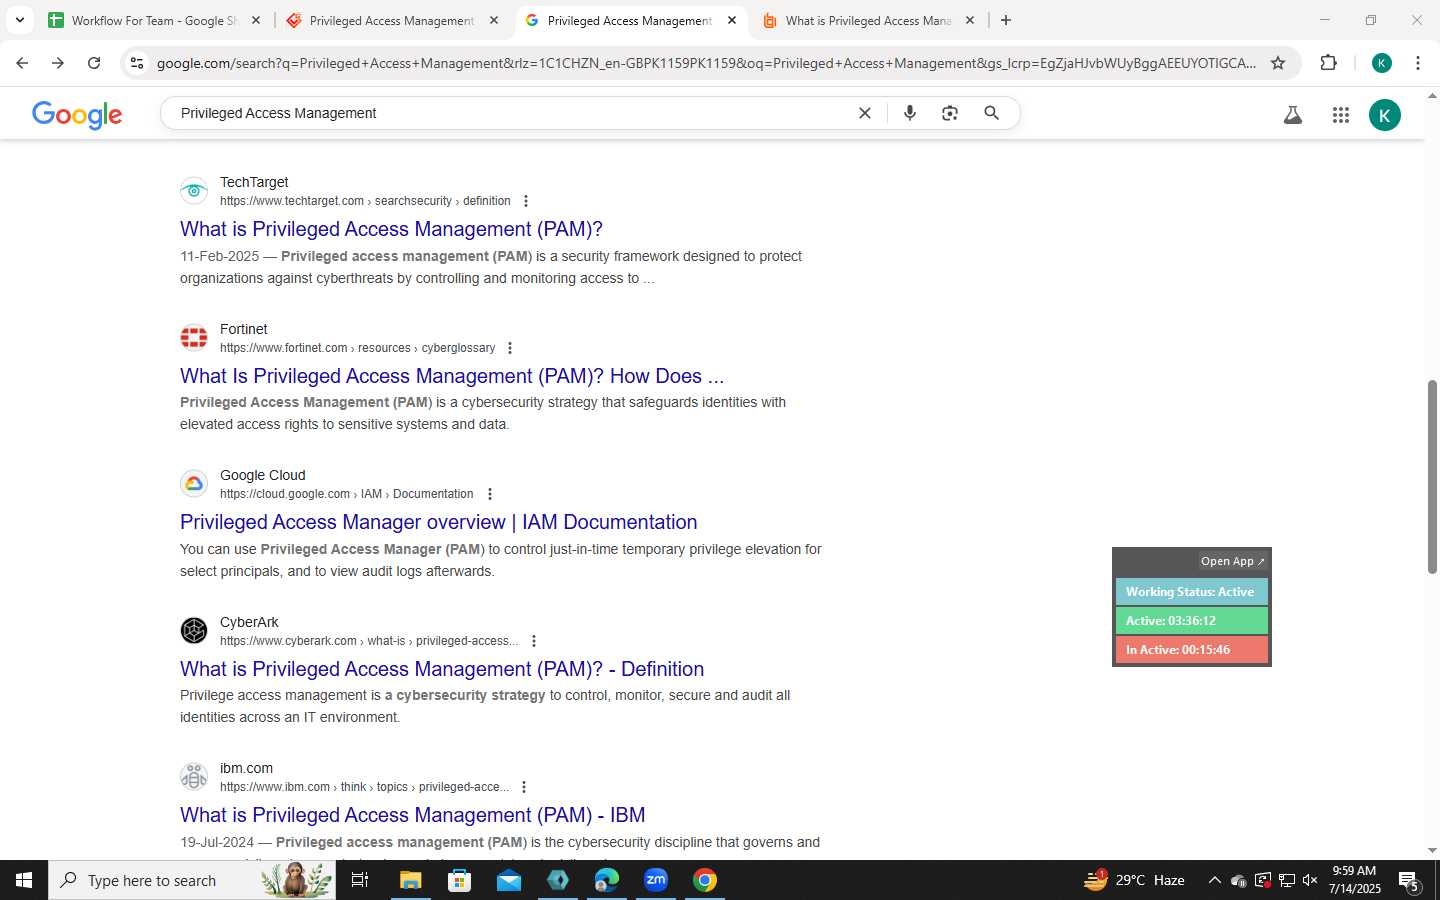Click Working Status: Active bar
The height and width of the screenshot is (900, 1440).
pos(1191,592)
